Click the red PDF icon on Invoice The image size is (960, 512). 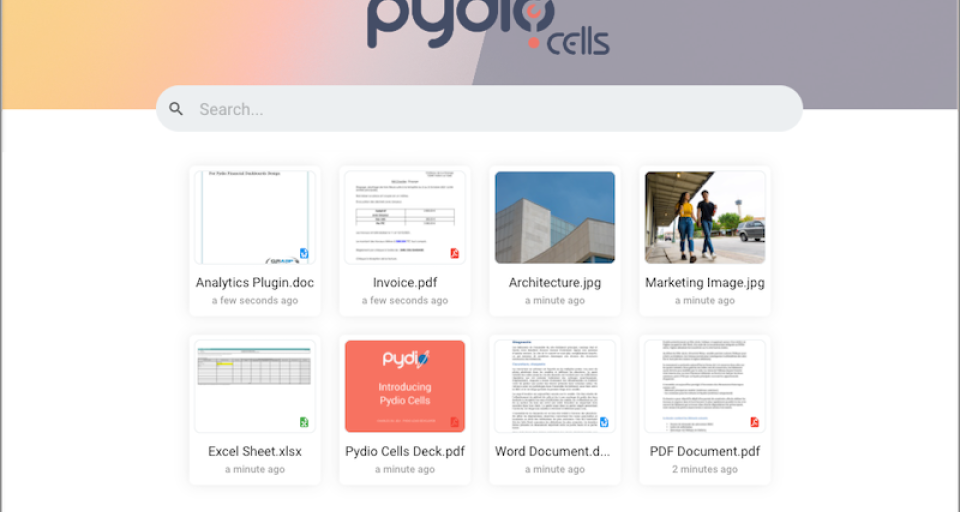coord(454,253)
